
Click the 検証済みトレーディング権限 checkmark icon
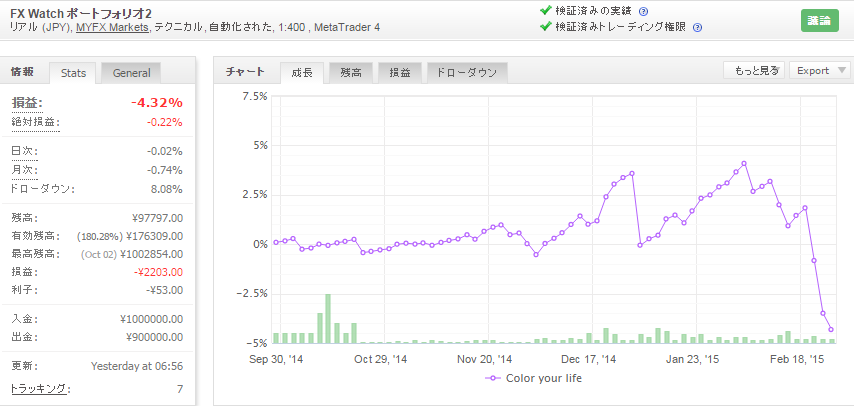(545, 27)
